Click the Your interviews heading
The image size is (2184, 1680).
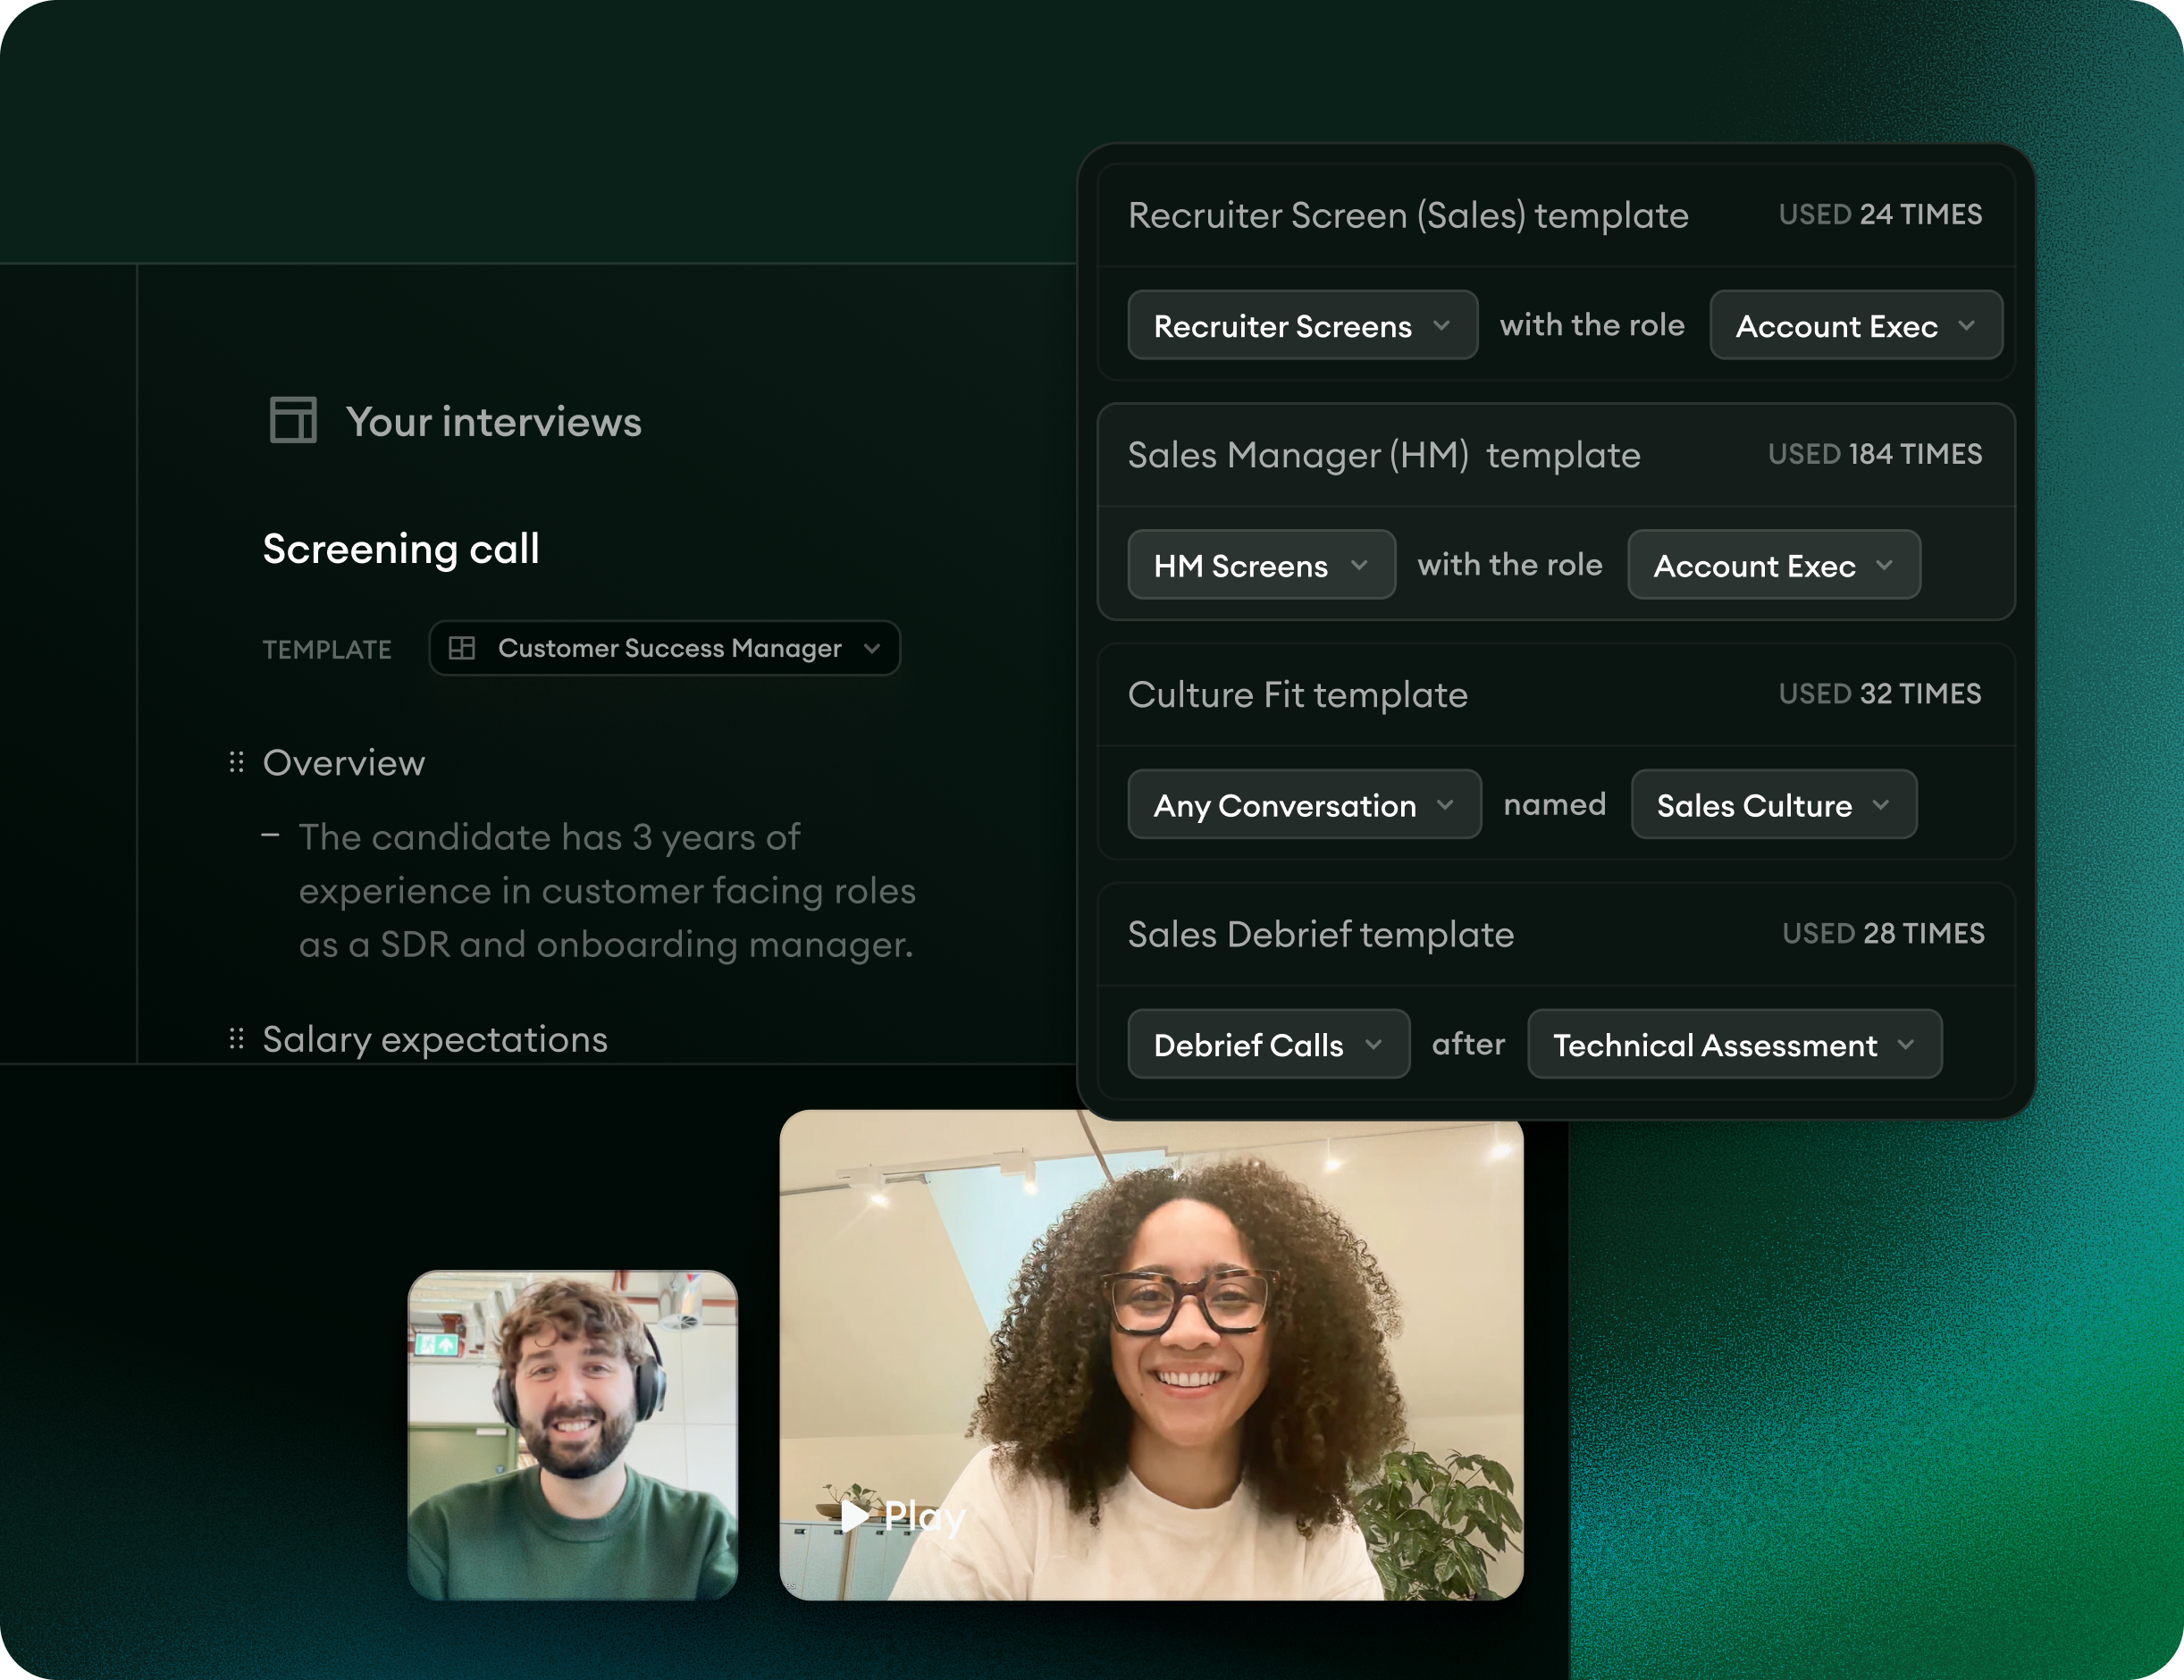(x=494, y=421)
